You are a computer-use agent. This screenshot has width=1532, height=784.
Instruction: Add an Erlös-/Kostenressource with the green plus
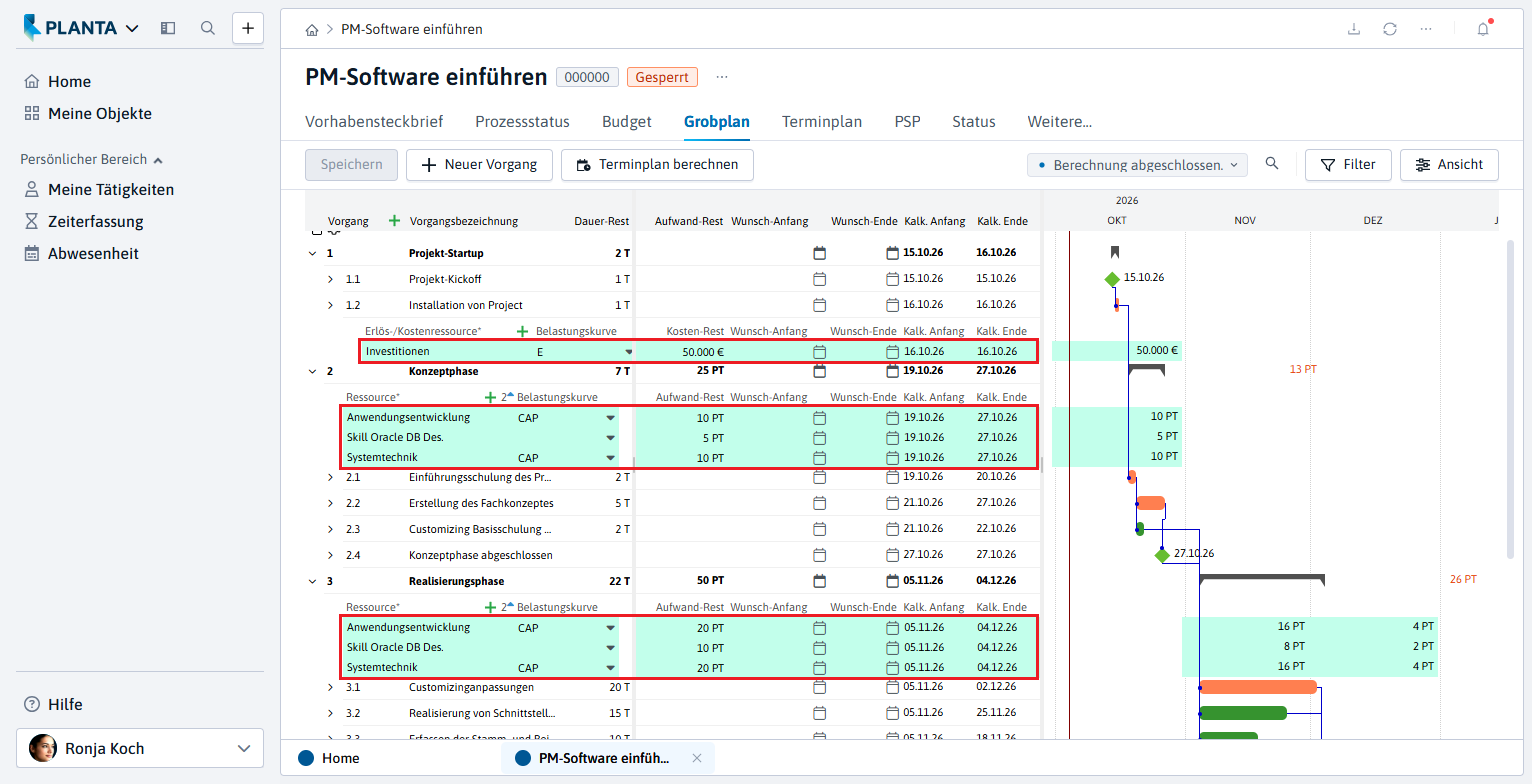[x=522, y=331]
